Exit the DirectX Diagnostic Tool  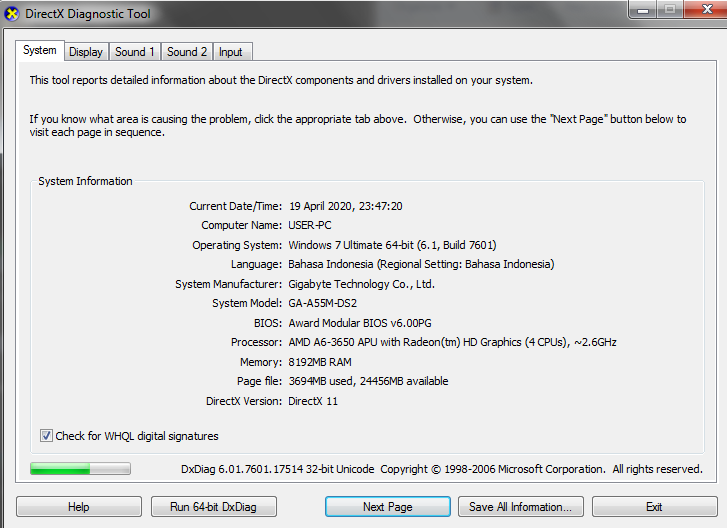tap(655, 507)
